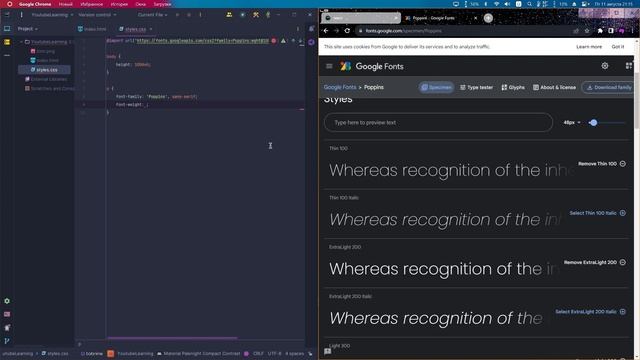Click the preview text input field
This screenshot has height=360, width=640.
click(x=438, y=122)
